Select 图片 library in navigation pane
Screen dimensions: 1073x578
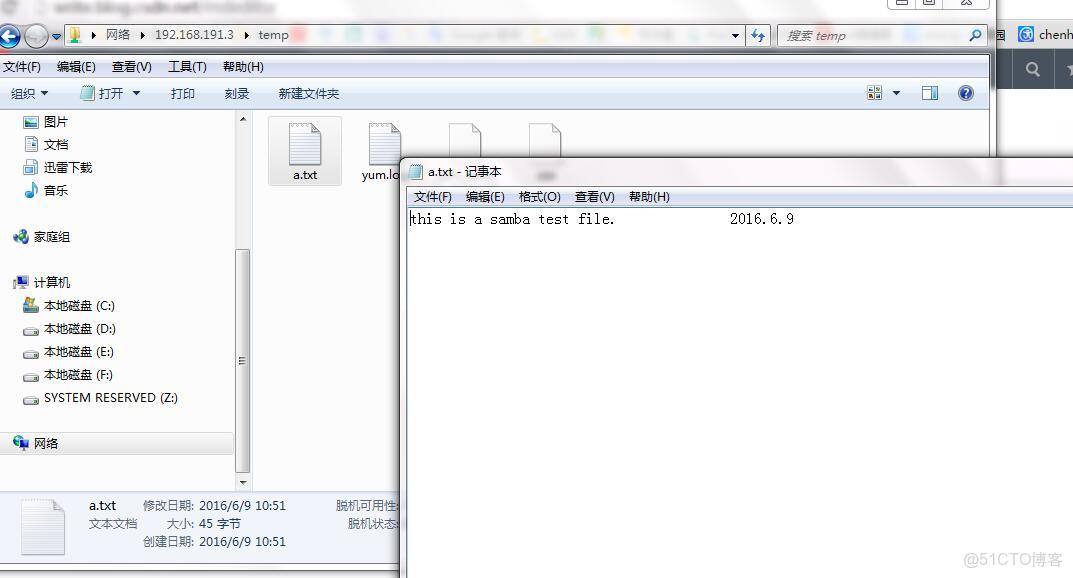(47, 122)
